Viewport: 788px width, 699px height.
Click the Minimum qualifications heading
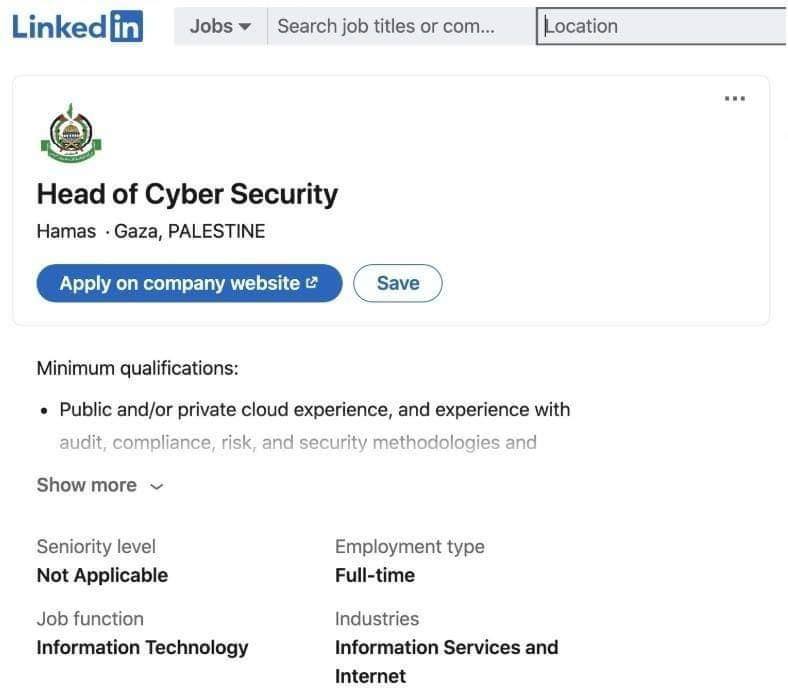pos(138,368)
